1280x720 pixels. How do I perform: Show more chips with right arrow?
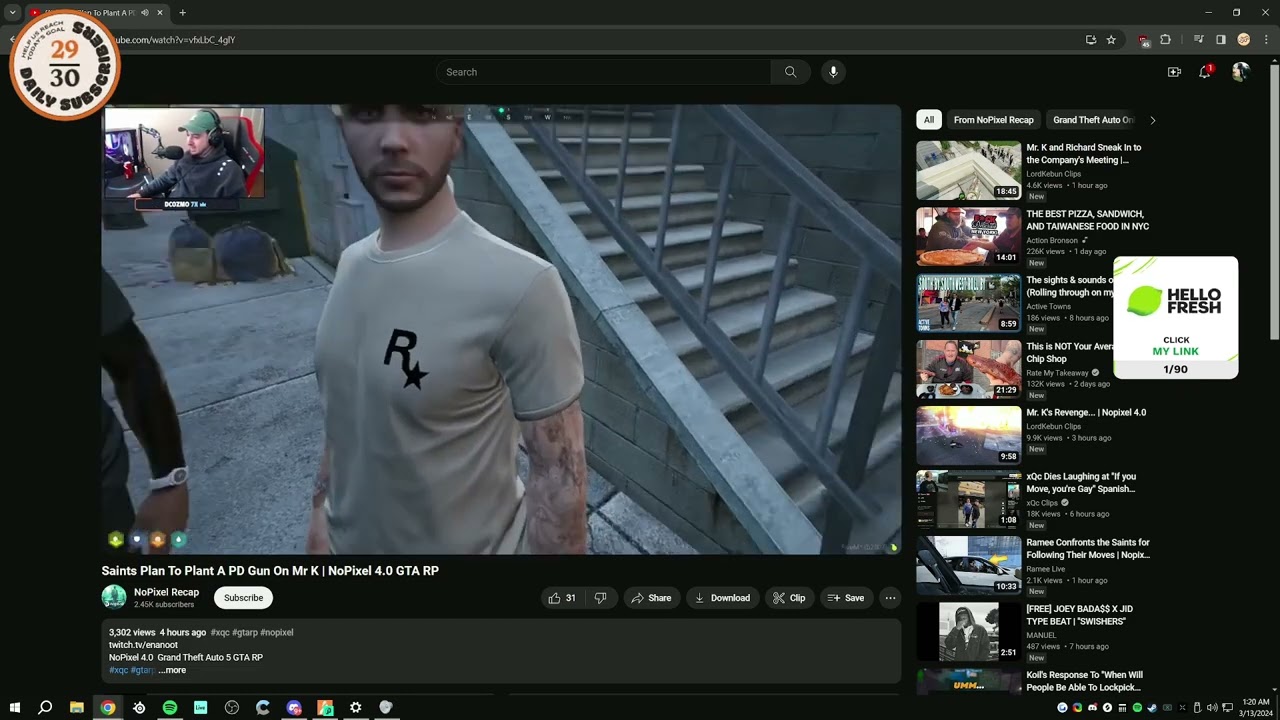pyautogui.click(x=1152, y=120)
